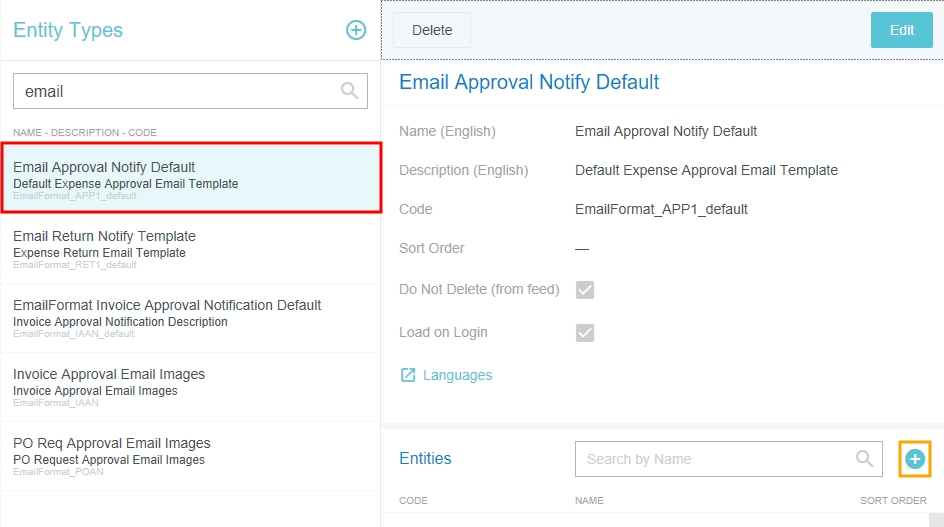Select PO Req Approval Email Images entry

(190, 456)
